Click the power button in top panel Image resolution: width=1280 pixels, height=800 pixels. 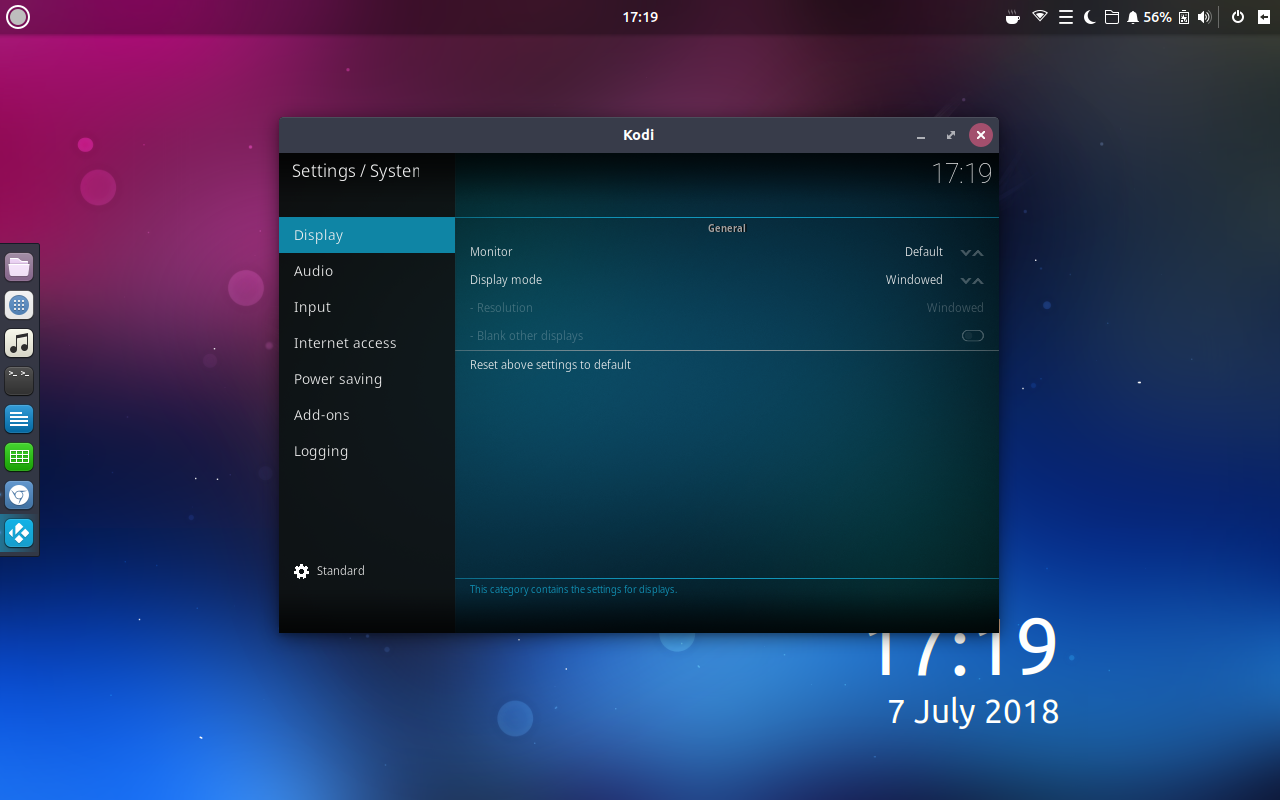(1237, 17)
